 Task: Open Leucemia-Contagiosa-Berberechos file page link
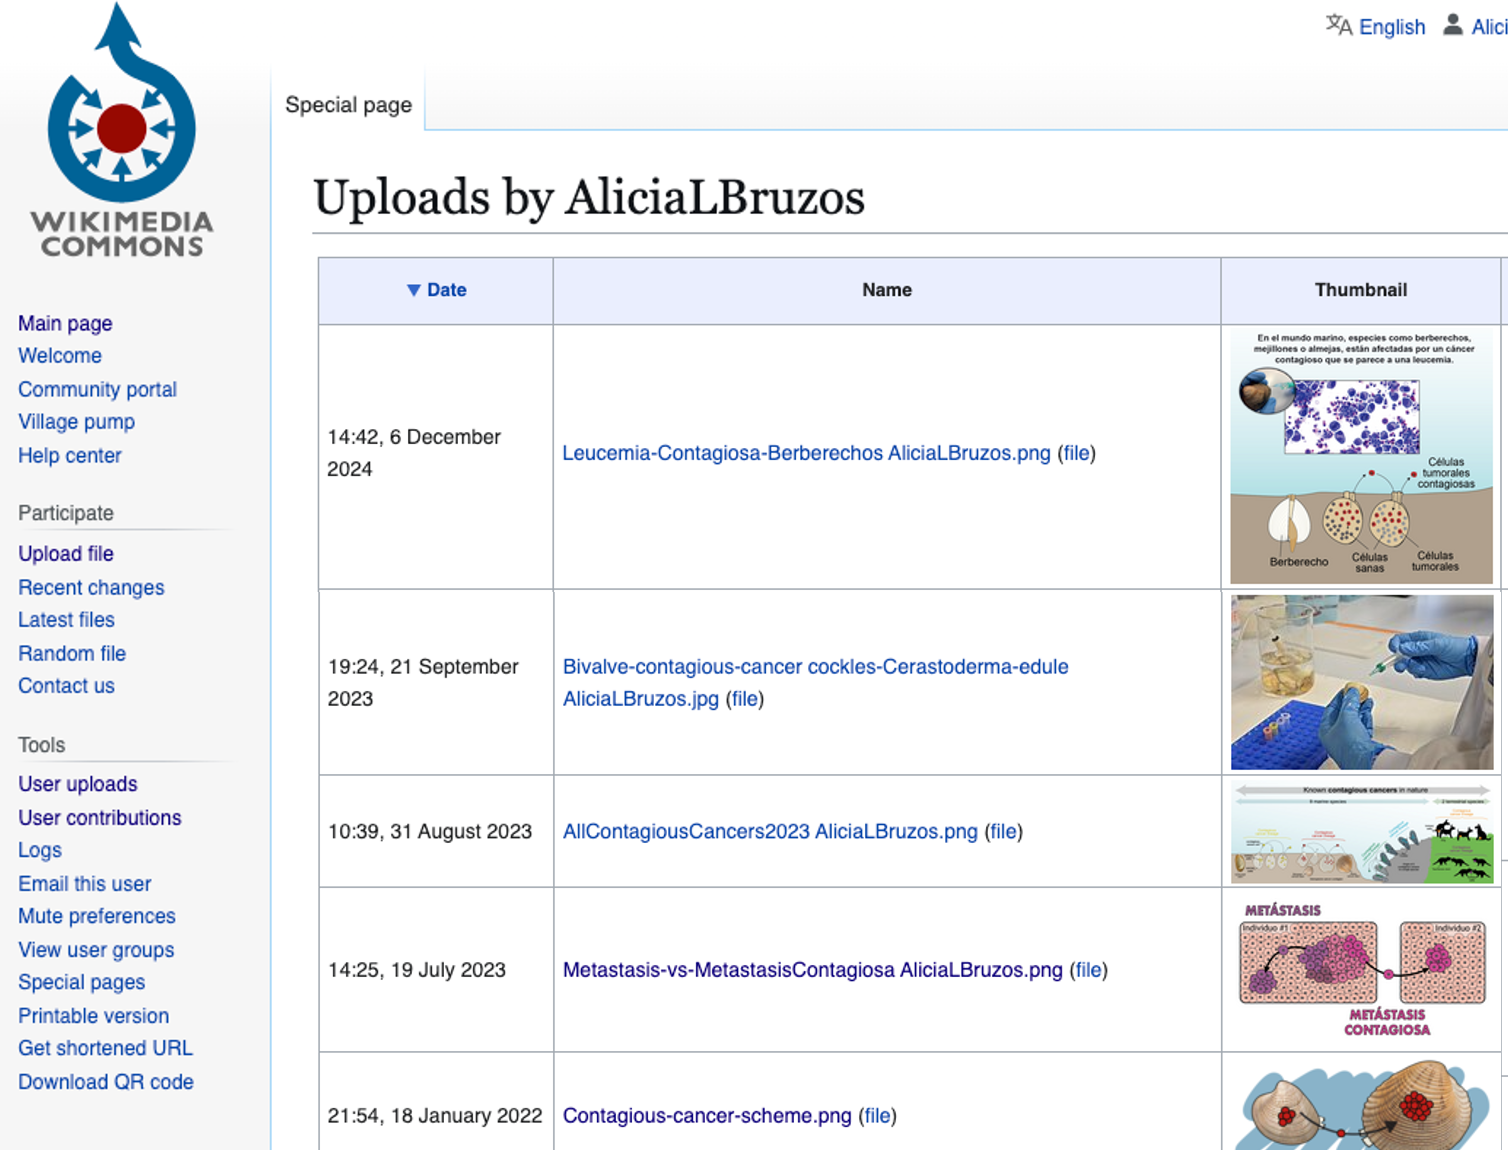click(806, 453)
